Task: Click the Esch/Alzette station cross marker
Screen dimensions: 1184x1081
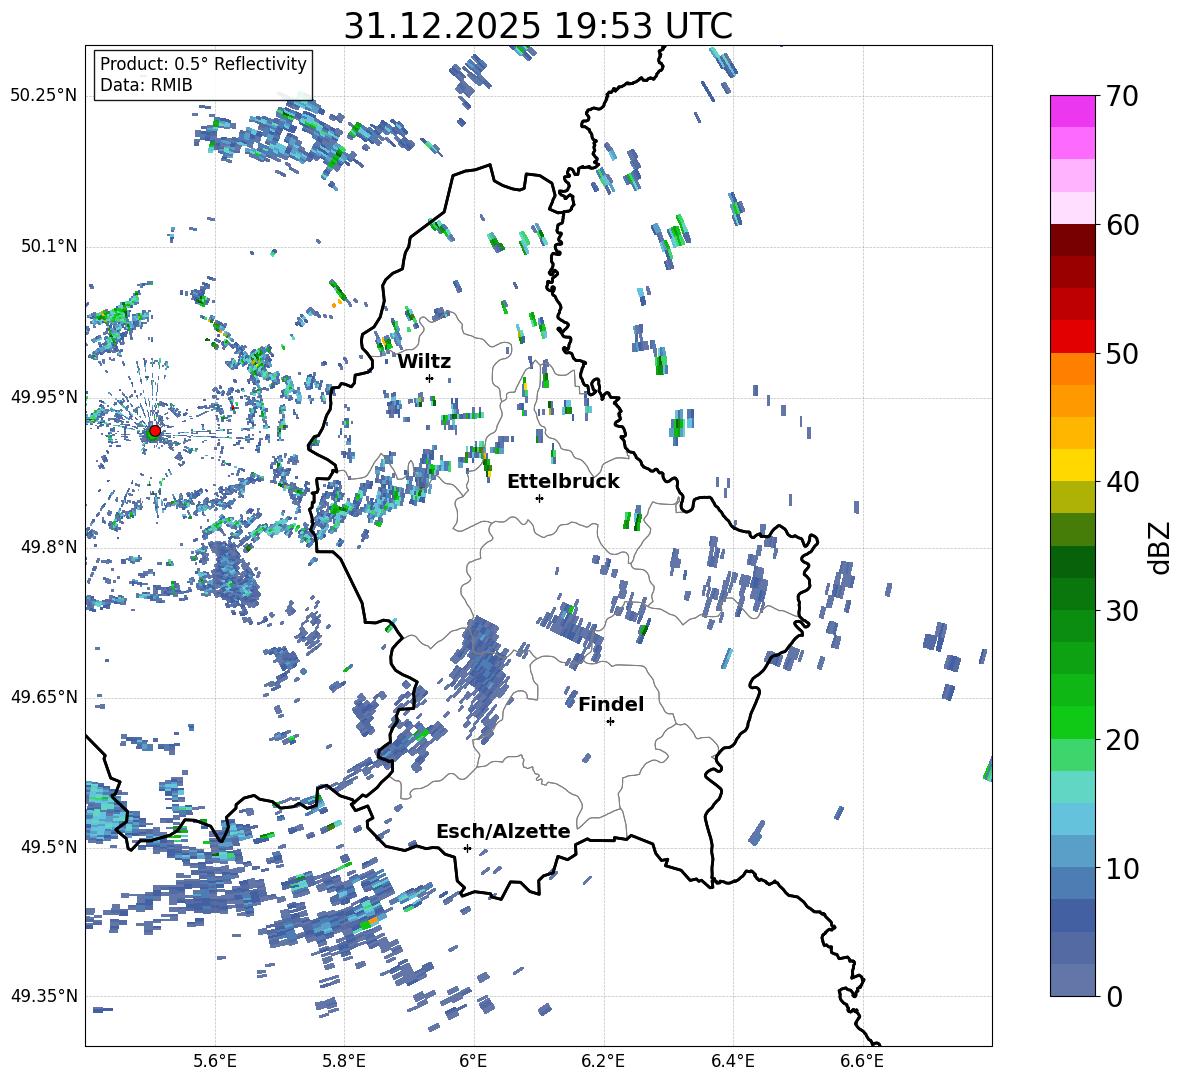Action: tap(467, 848)
